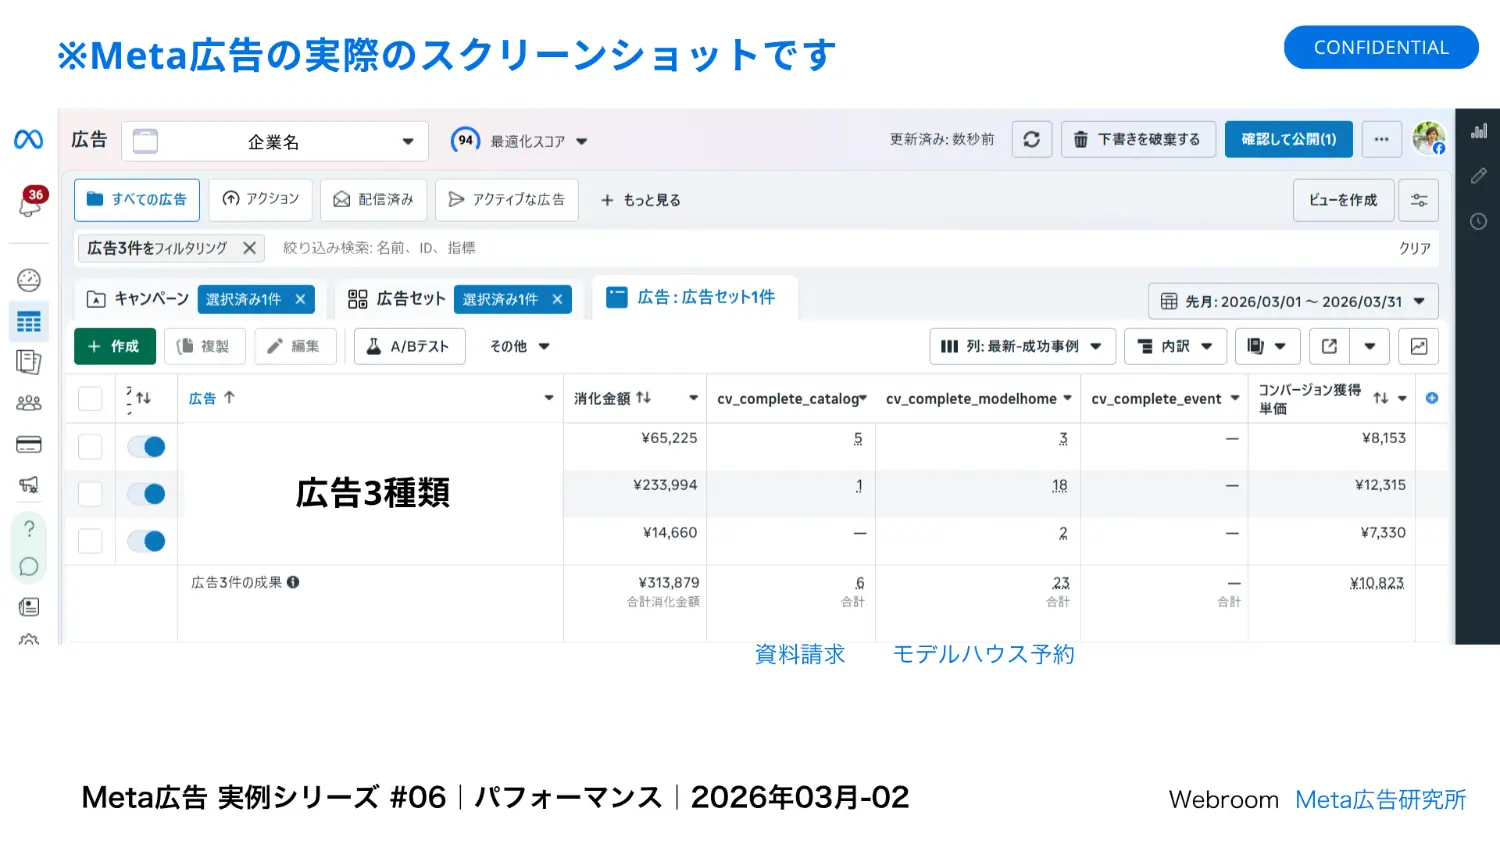Expand the 列: 最新-成功事例 columns dropdown
This screenshot has height=844, width=1500.
[x=1022, y=346]
